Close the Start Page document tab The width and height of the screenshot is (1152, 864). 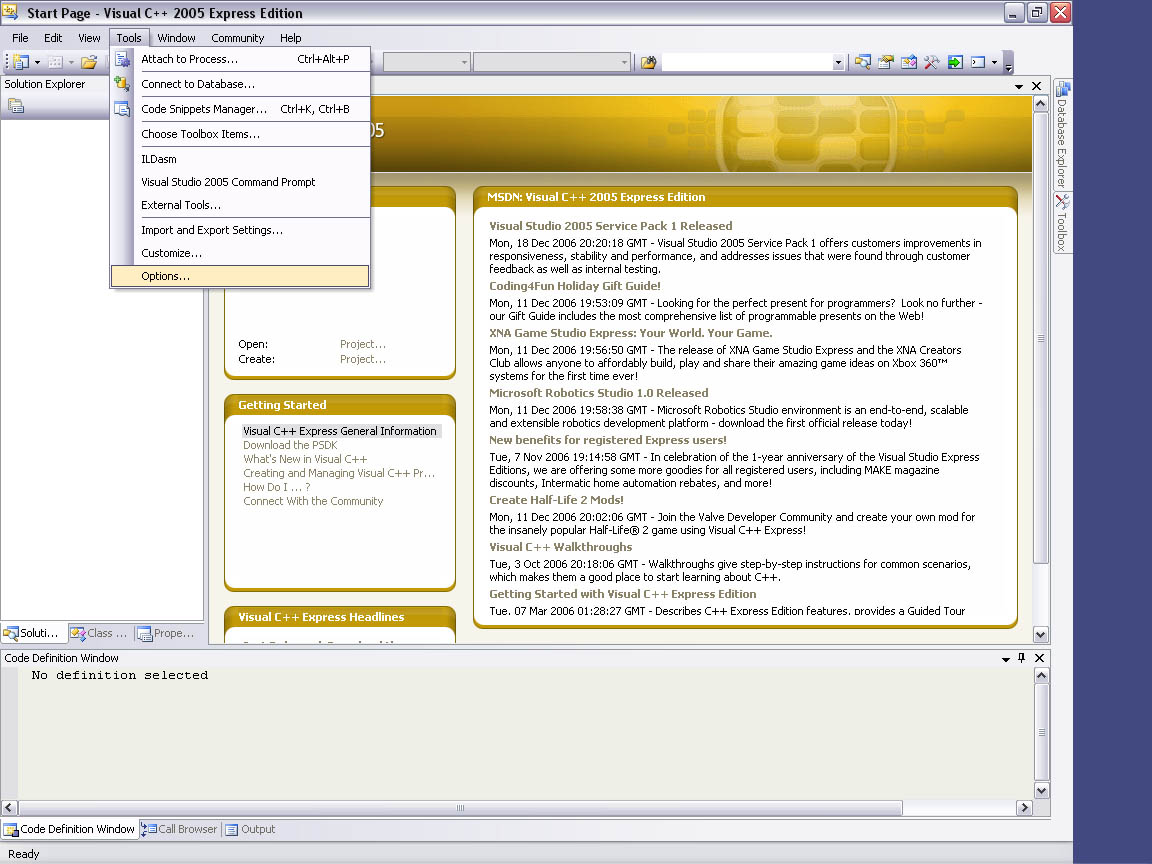1037,86
